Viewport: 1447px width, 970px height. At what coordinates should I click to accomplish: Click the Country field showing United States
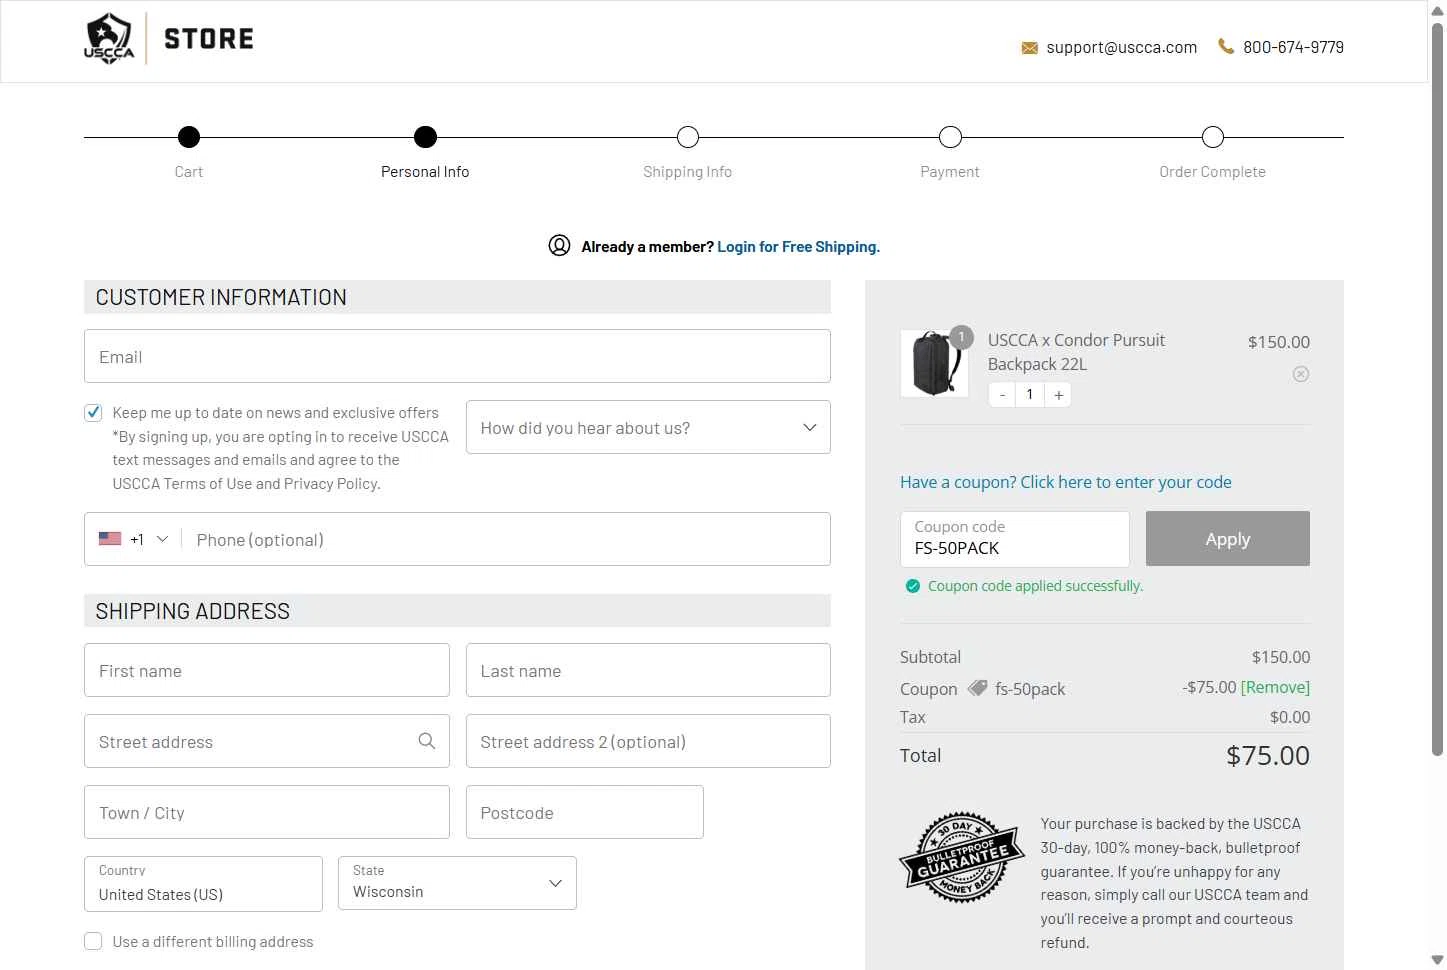tap(203, 884)
